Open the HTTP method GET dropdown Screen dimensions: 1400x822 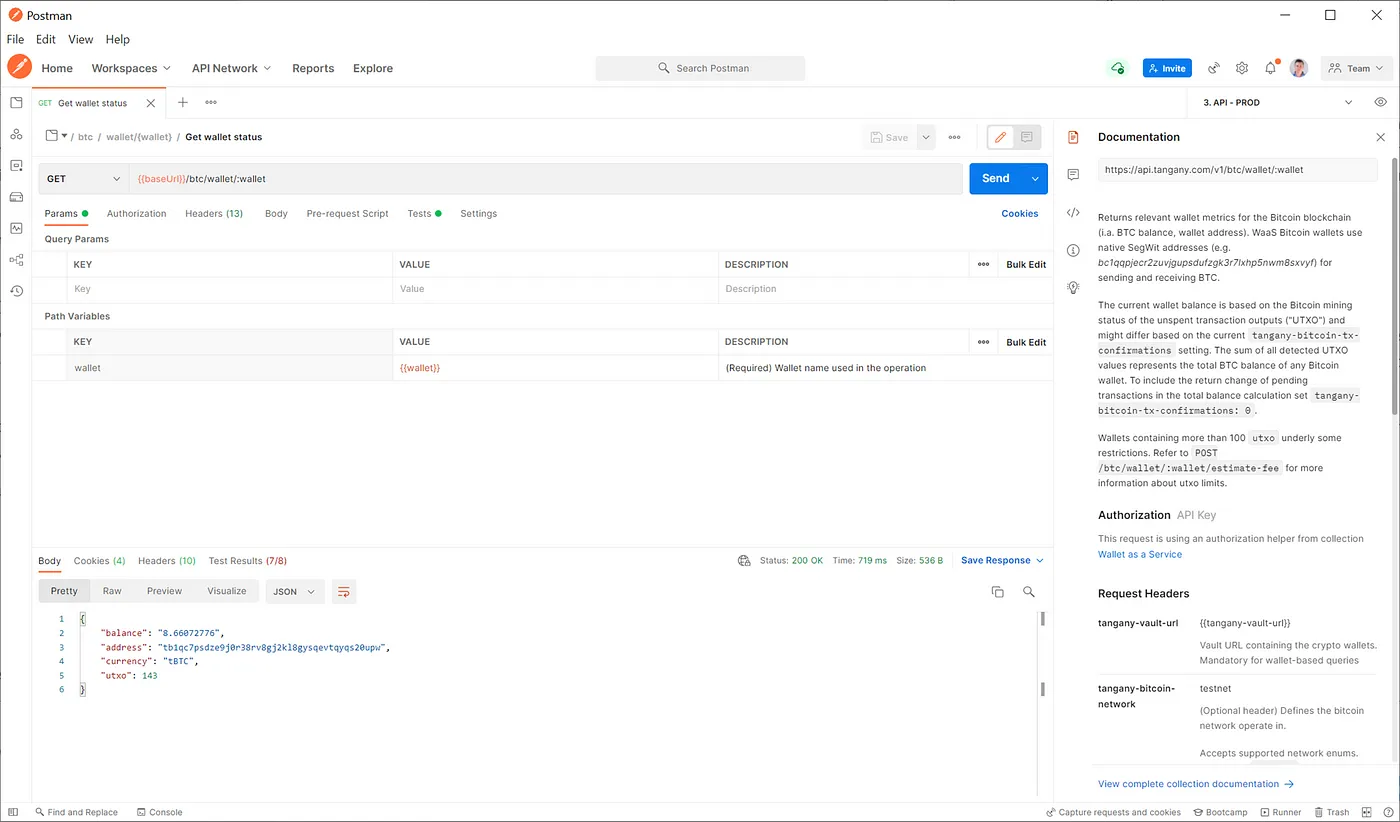[84, 178]
